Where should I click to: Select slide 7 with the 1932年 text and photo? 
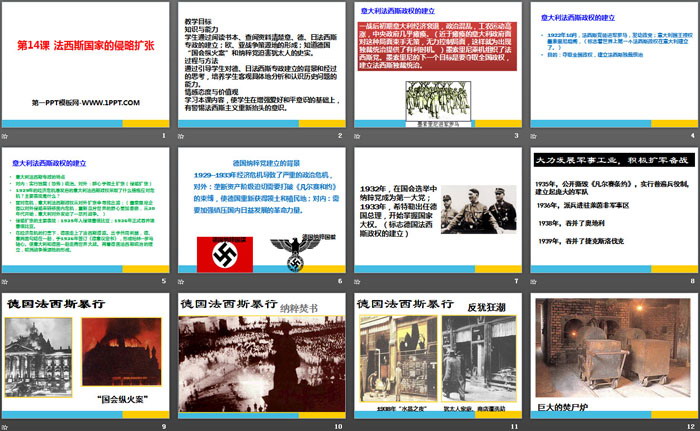click(x=438, y=210)
